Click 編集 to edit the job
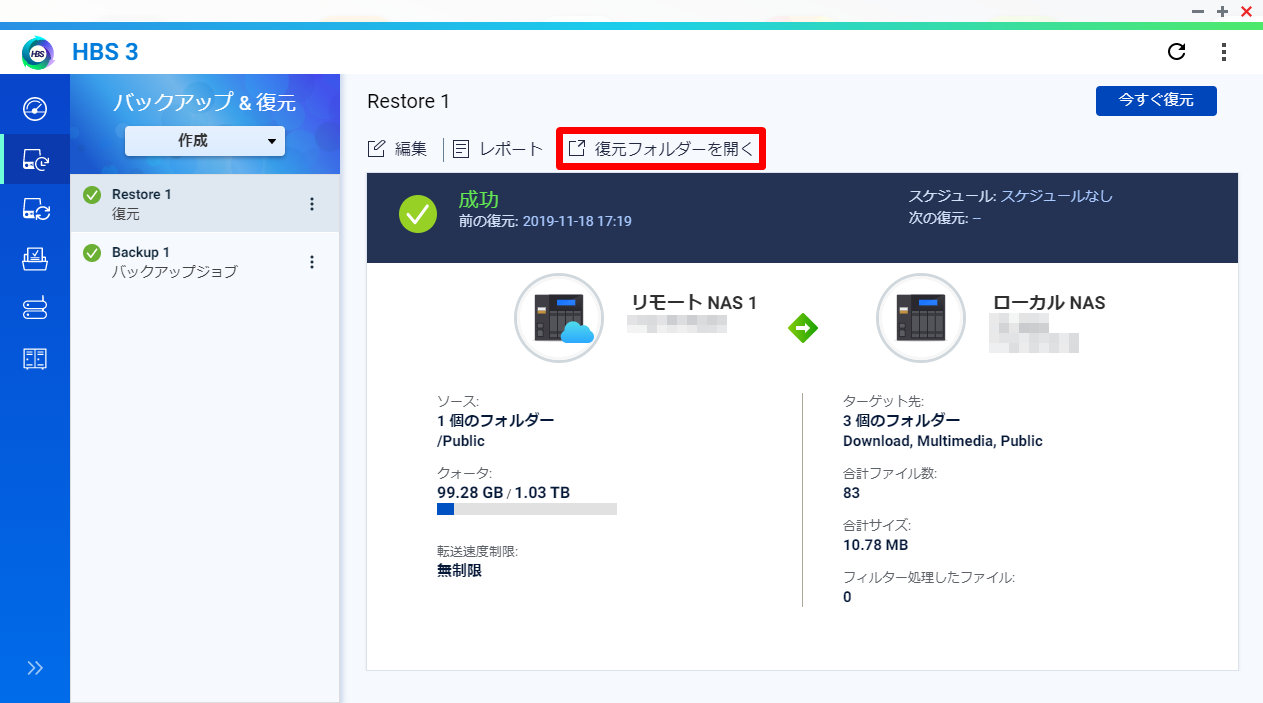Image resolution: width=1263 pixels, height=703 pixels. tap(398, 149)
